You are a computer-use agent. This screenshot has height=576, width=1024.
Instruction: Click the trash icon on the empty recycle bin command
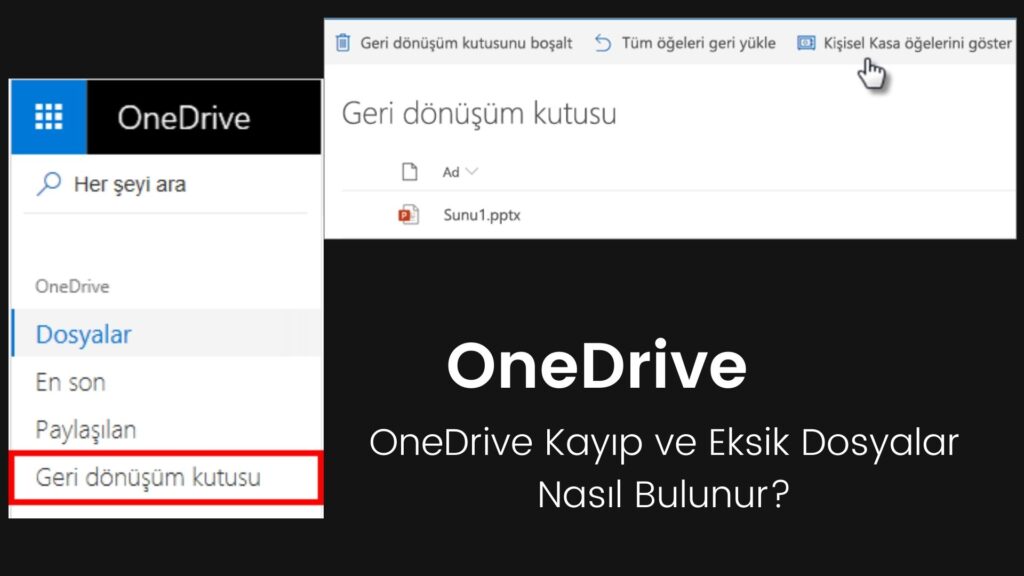click(340, 43)
